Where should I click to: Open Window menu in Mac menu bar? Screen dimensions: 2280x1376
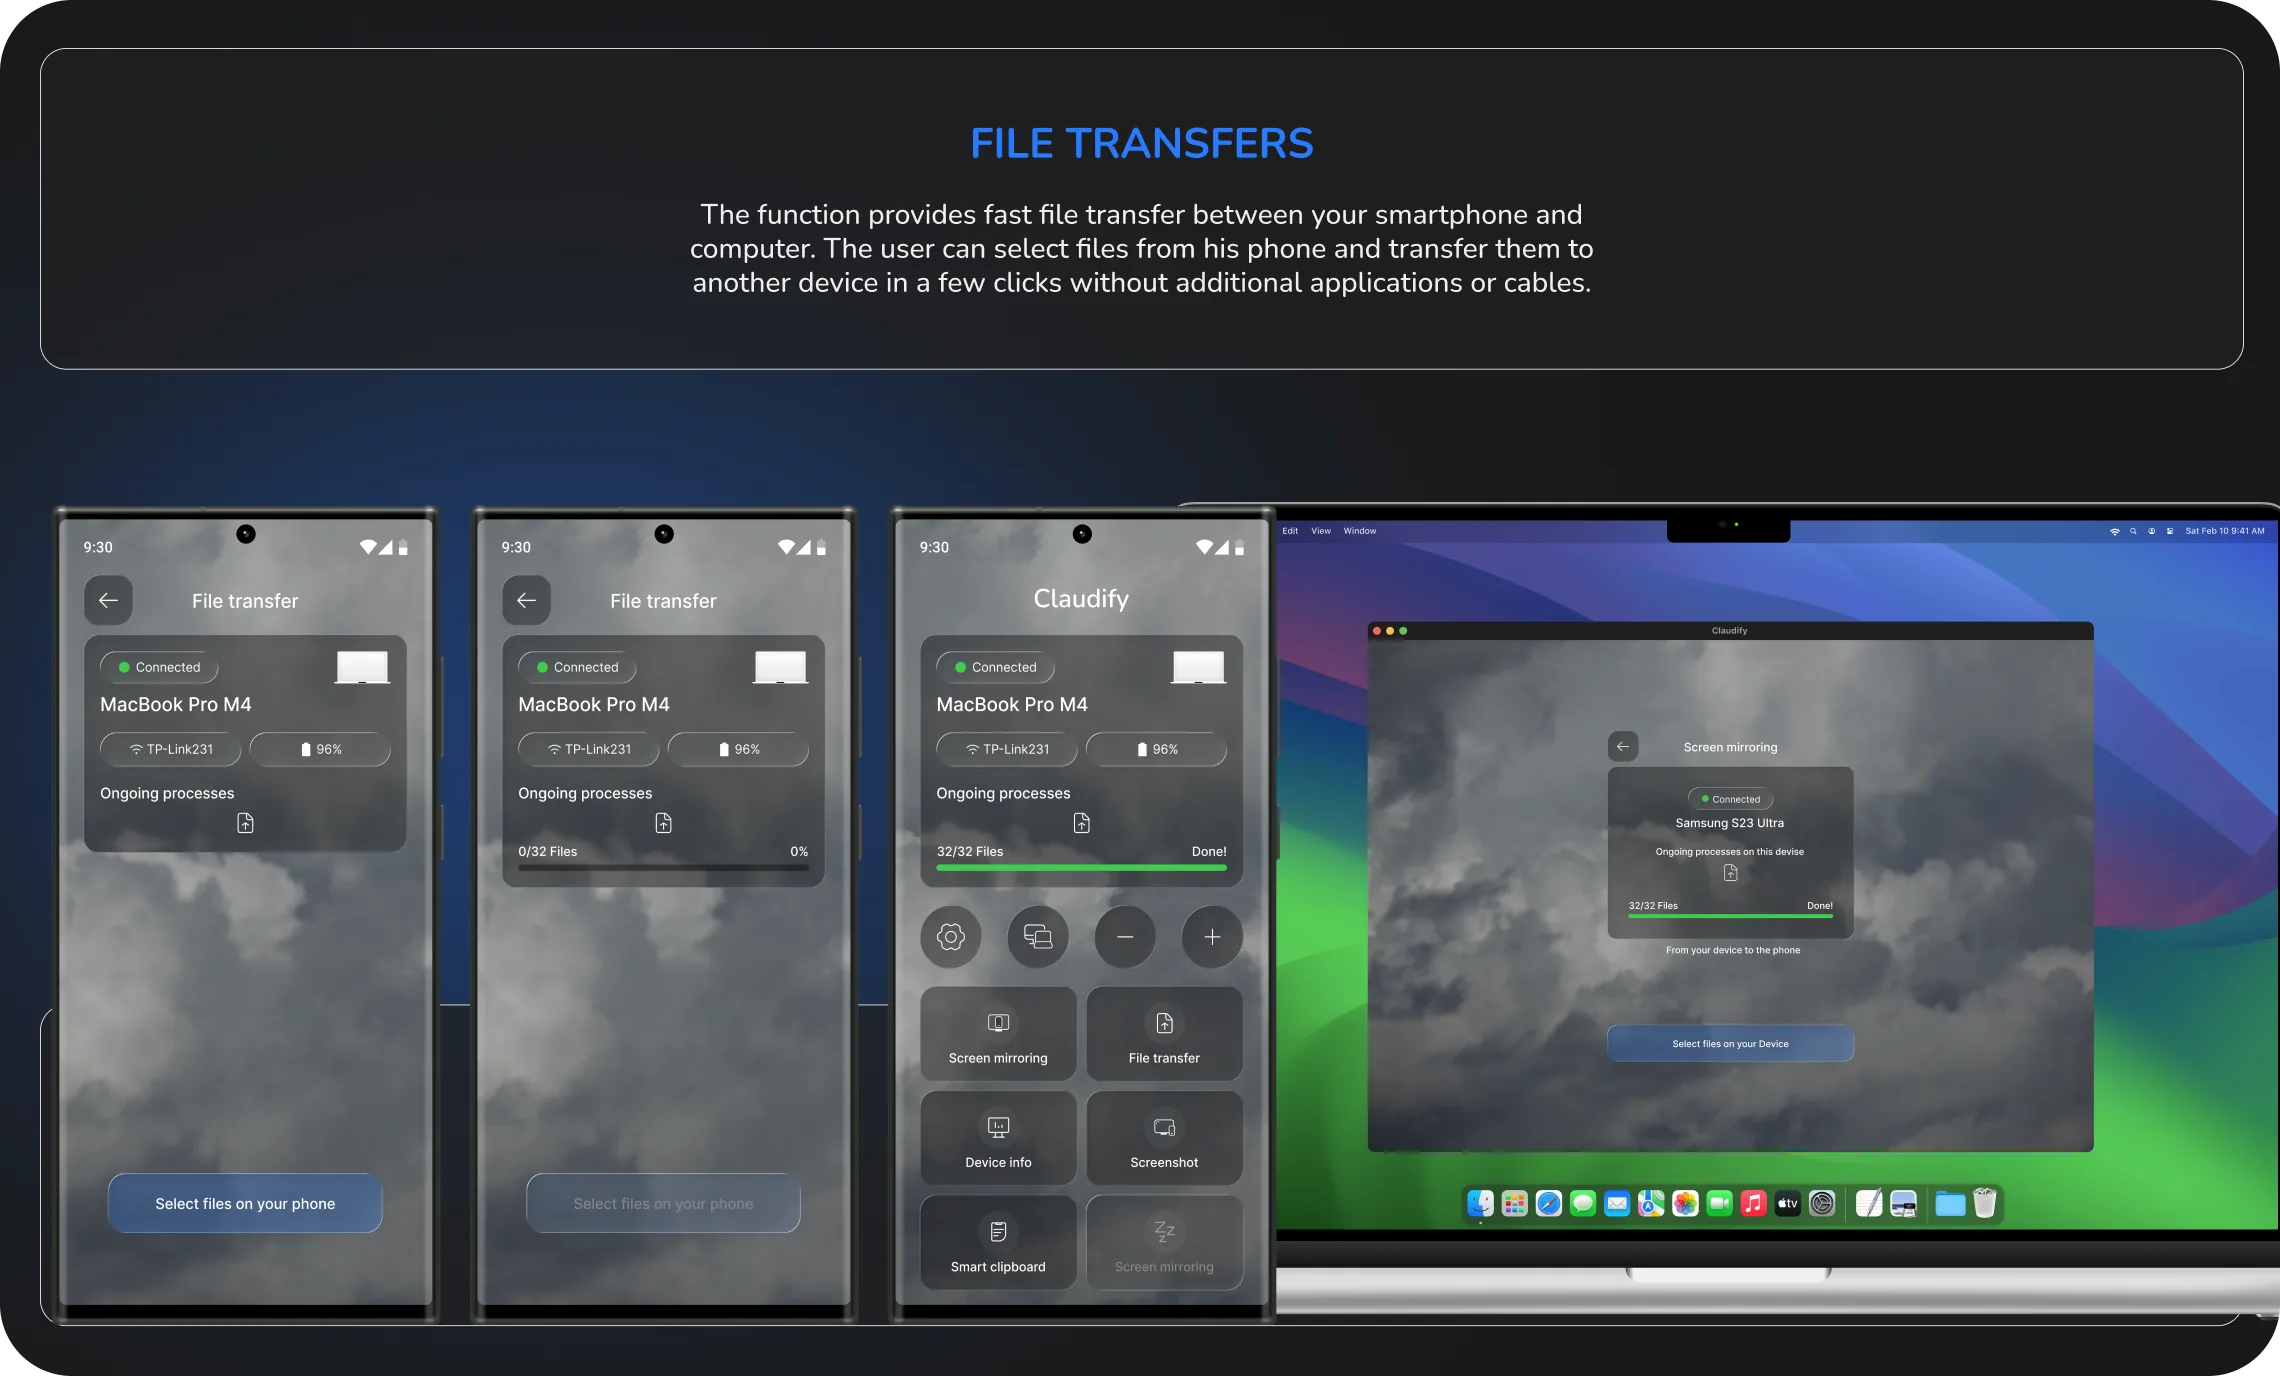pyautogui.click(x=1360, y=531)
